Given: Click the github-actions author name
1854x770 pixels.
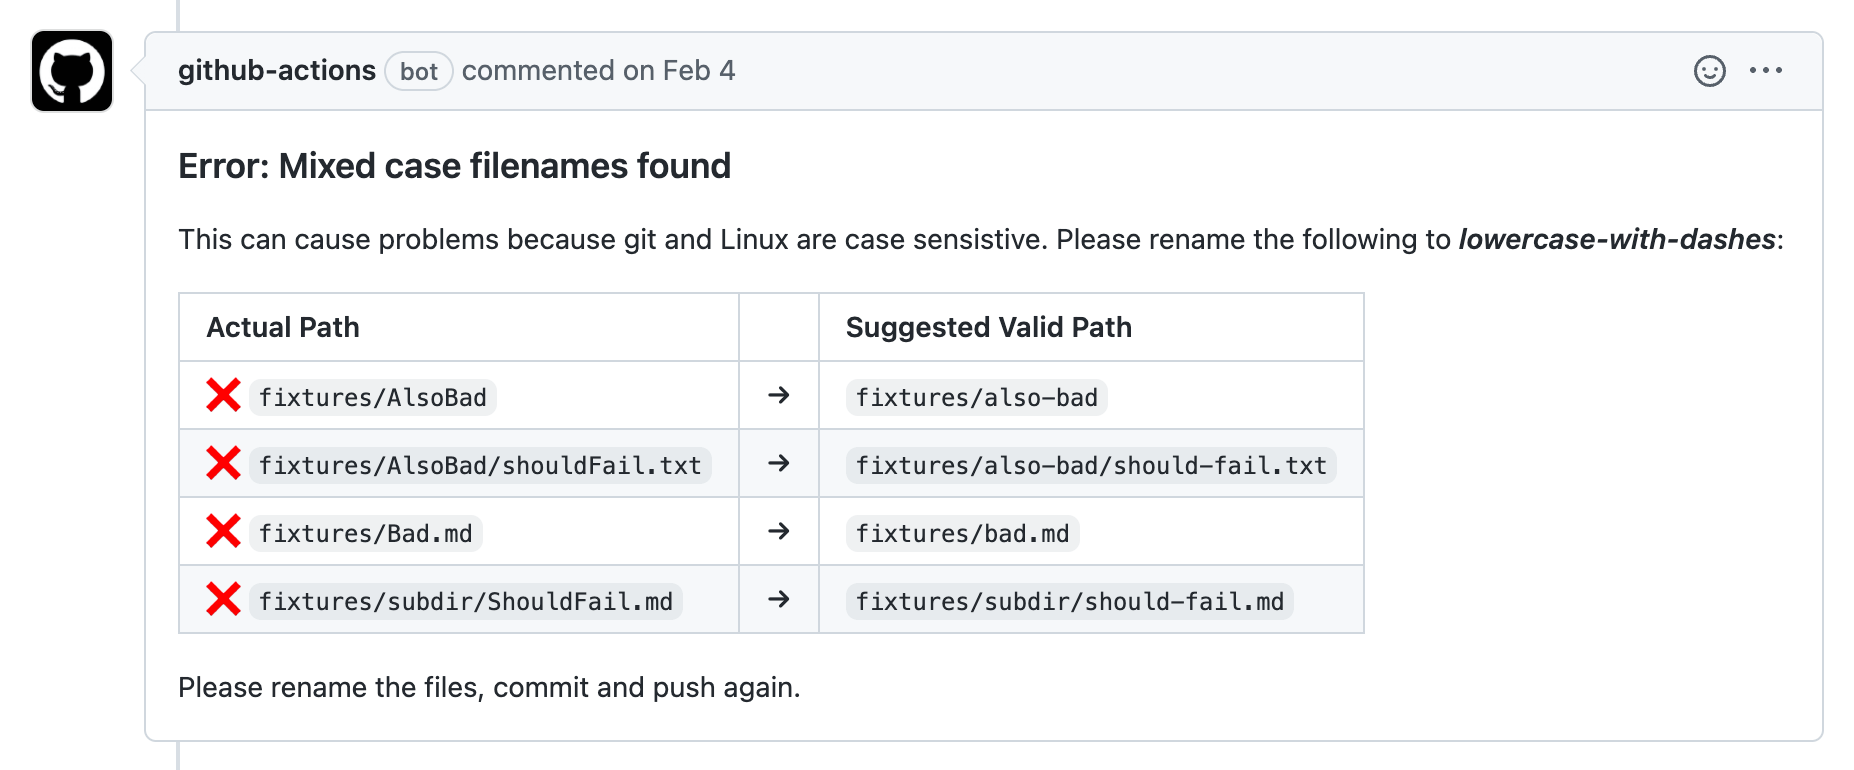Looking at the screenshot, I should [x=277, y=71].
